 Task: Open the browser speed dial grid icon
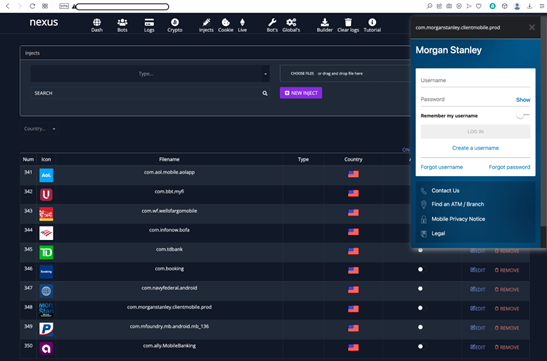point(45,6)
